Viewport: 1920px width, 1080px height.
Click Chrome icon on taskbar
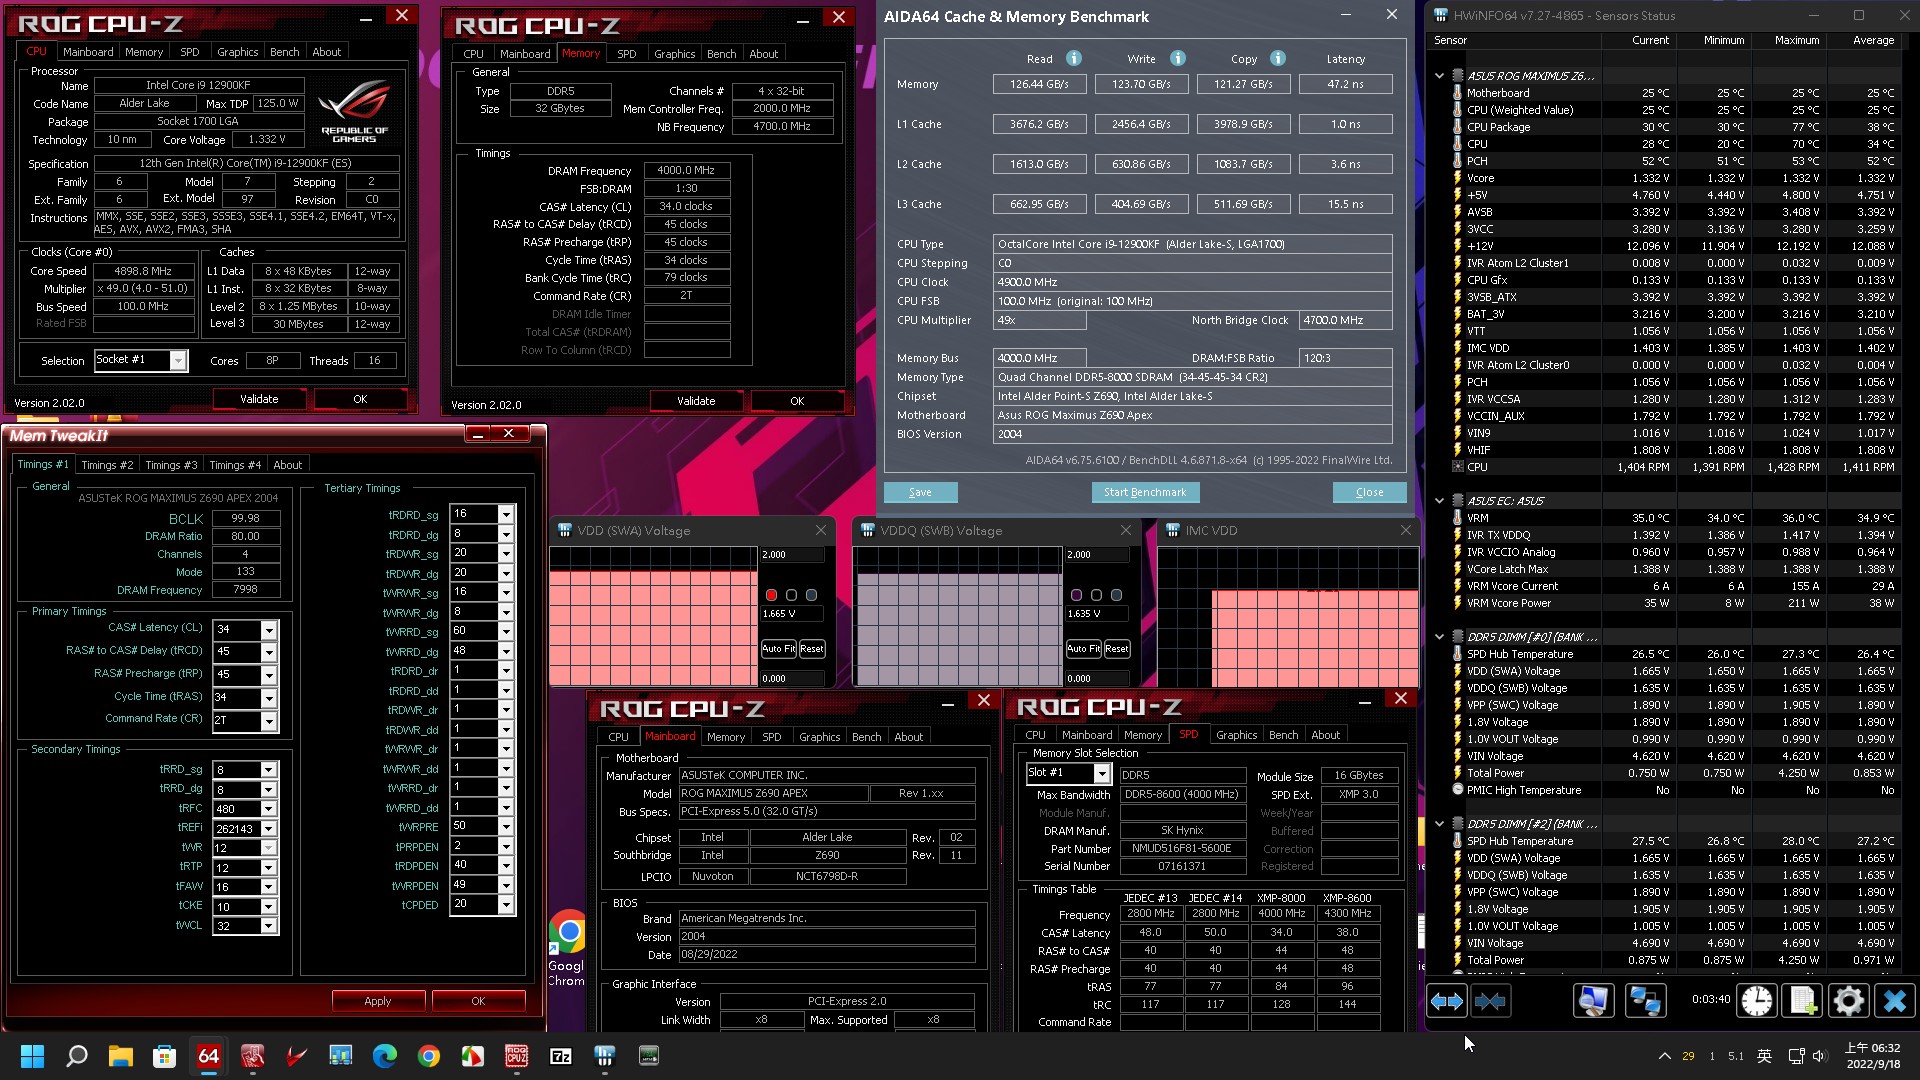429,1056
